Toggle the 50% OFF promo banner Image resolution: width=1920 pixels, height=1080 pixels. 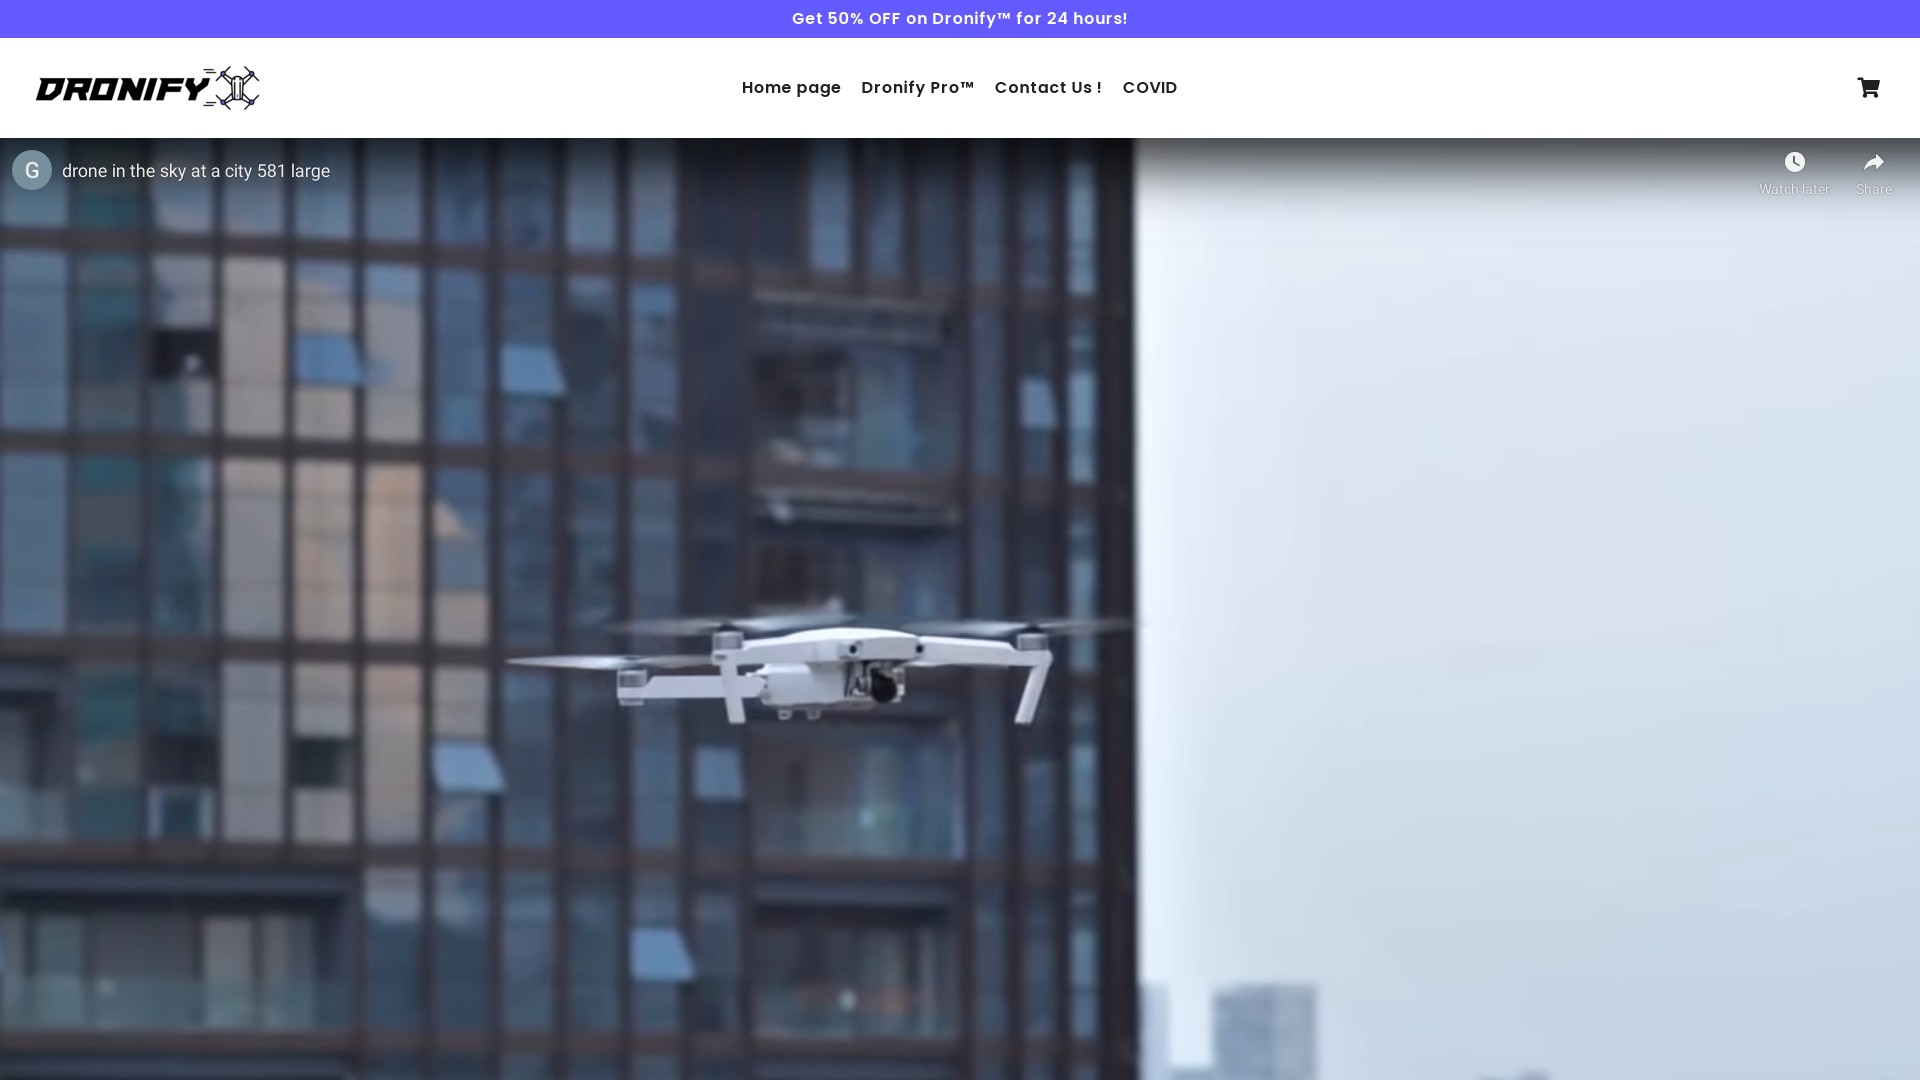[960, 18]
